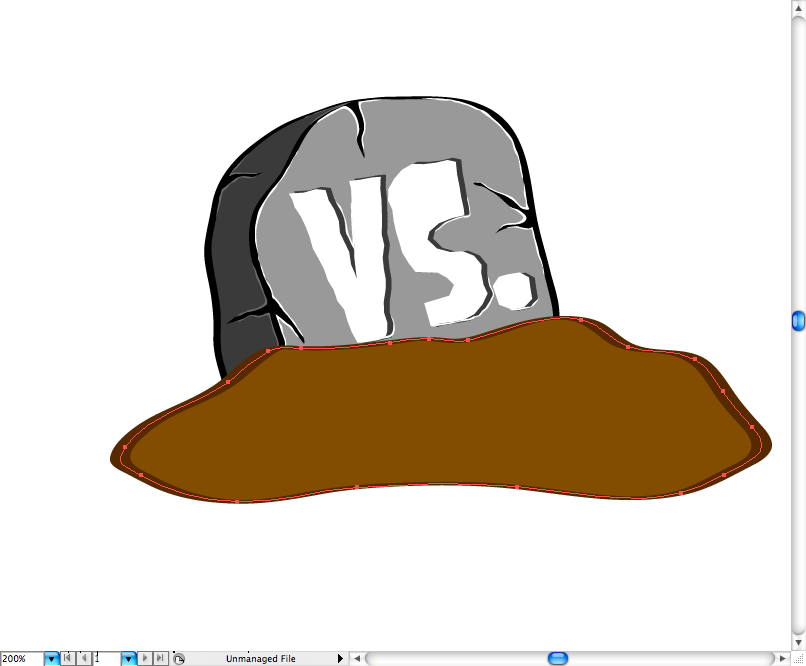Image resolution: width=806 pixels, height=666 pixels.
Task: Go to the previous artboard
Action: [x=83, y=659]
